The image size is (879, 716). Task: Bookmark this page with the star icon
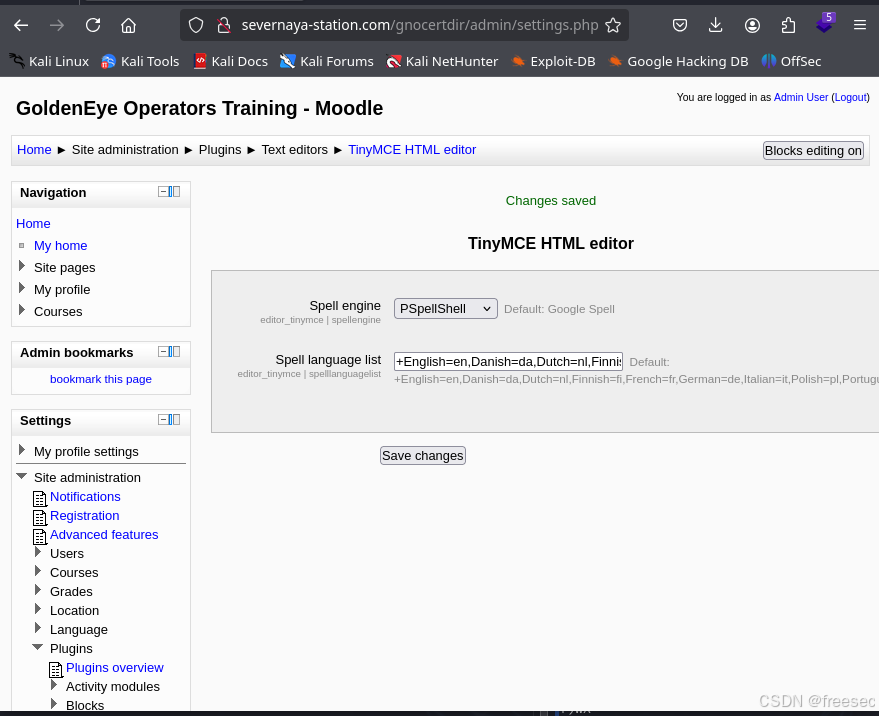click(613, 25)
